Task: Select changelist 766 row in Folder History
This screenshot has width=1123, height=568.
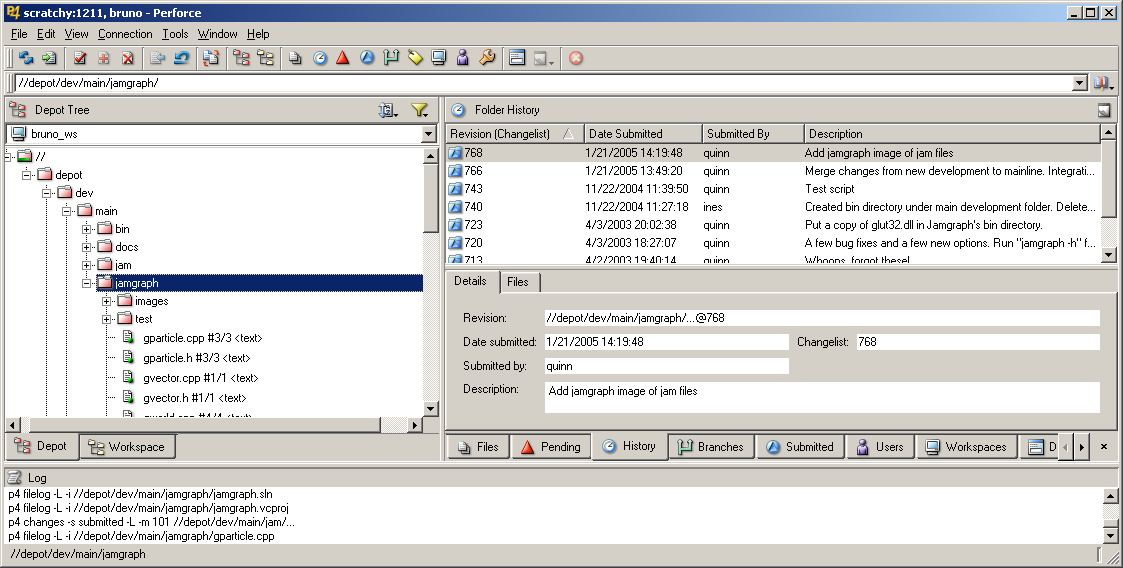Action: click(x=773, y=170)
